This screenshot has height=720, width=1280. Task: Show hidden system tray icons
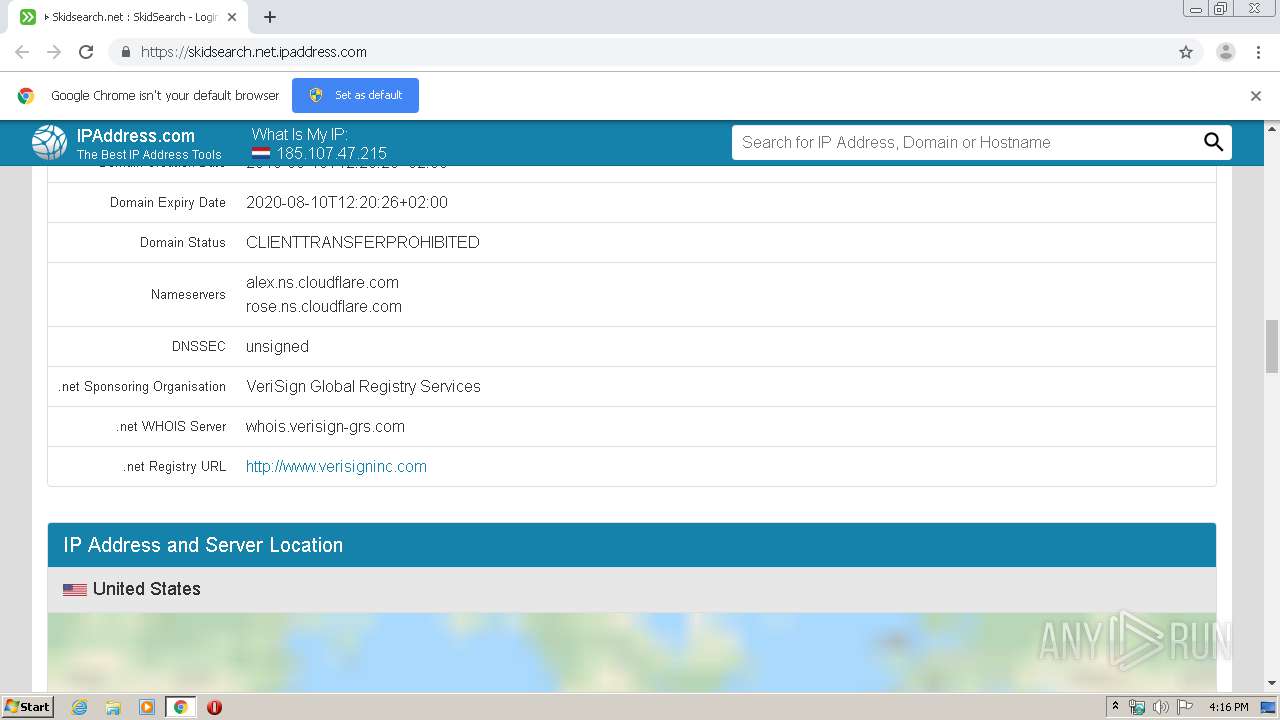click(1116, 707)
